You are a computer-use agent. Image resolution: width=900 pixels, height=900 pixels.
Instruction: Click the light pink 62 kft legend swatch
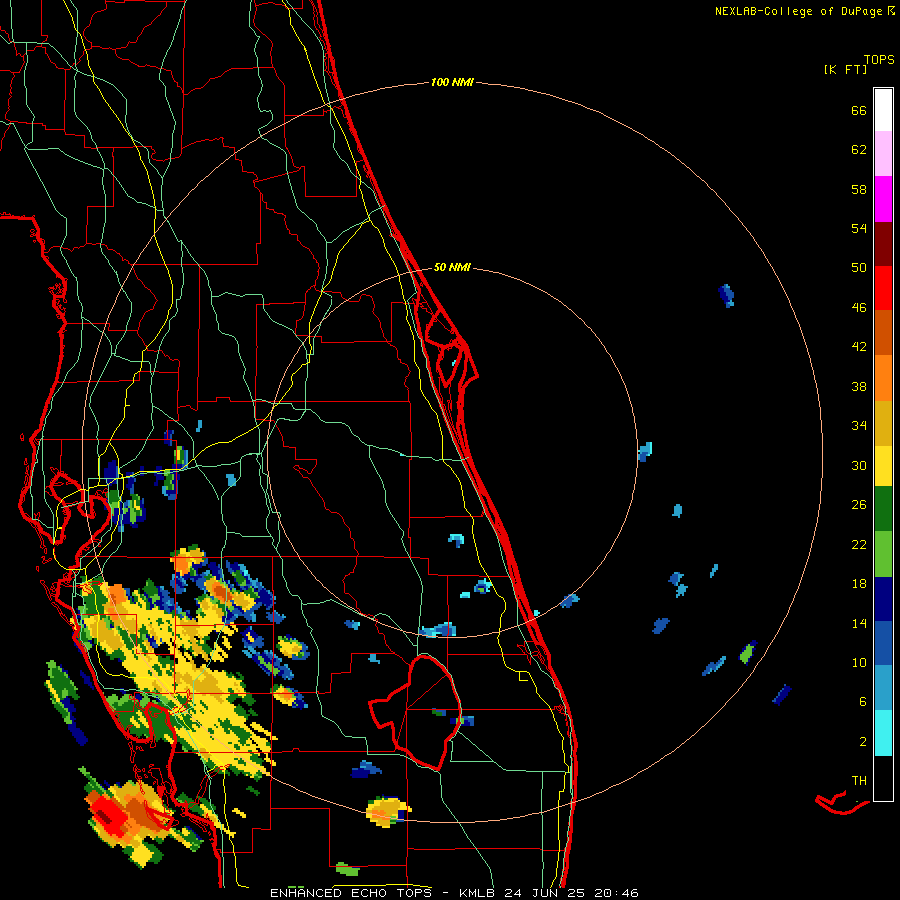coord(883,153)
